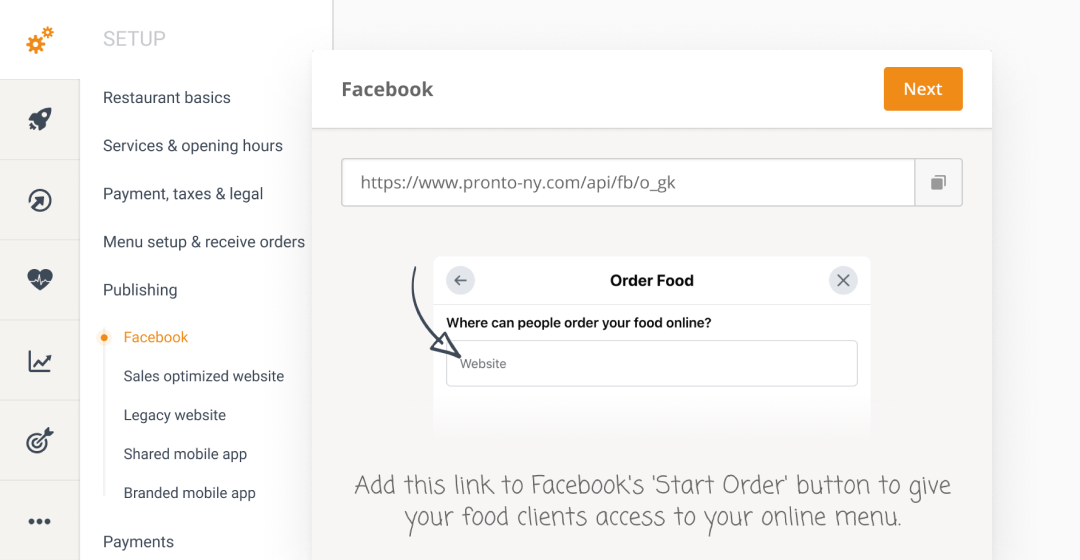This screenshot has height=560, width=1080.
Task: Expand Payment, taxes & legal section
Action: click(x=183, y=194)
